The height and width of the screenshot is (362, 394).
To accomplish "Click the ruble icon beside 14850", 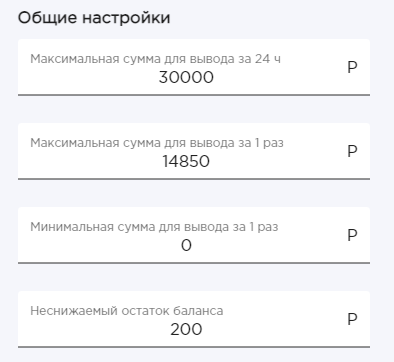I will [x=352, y=151].
